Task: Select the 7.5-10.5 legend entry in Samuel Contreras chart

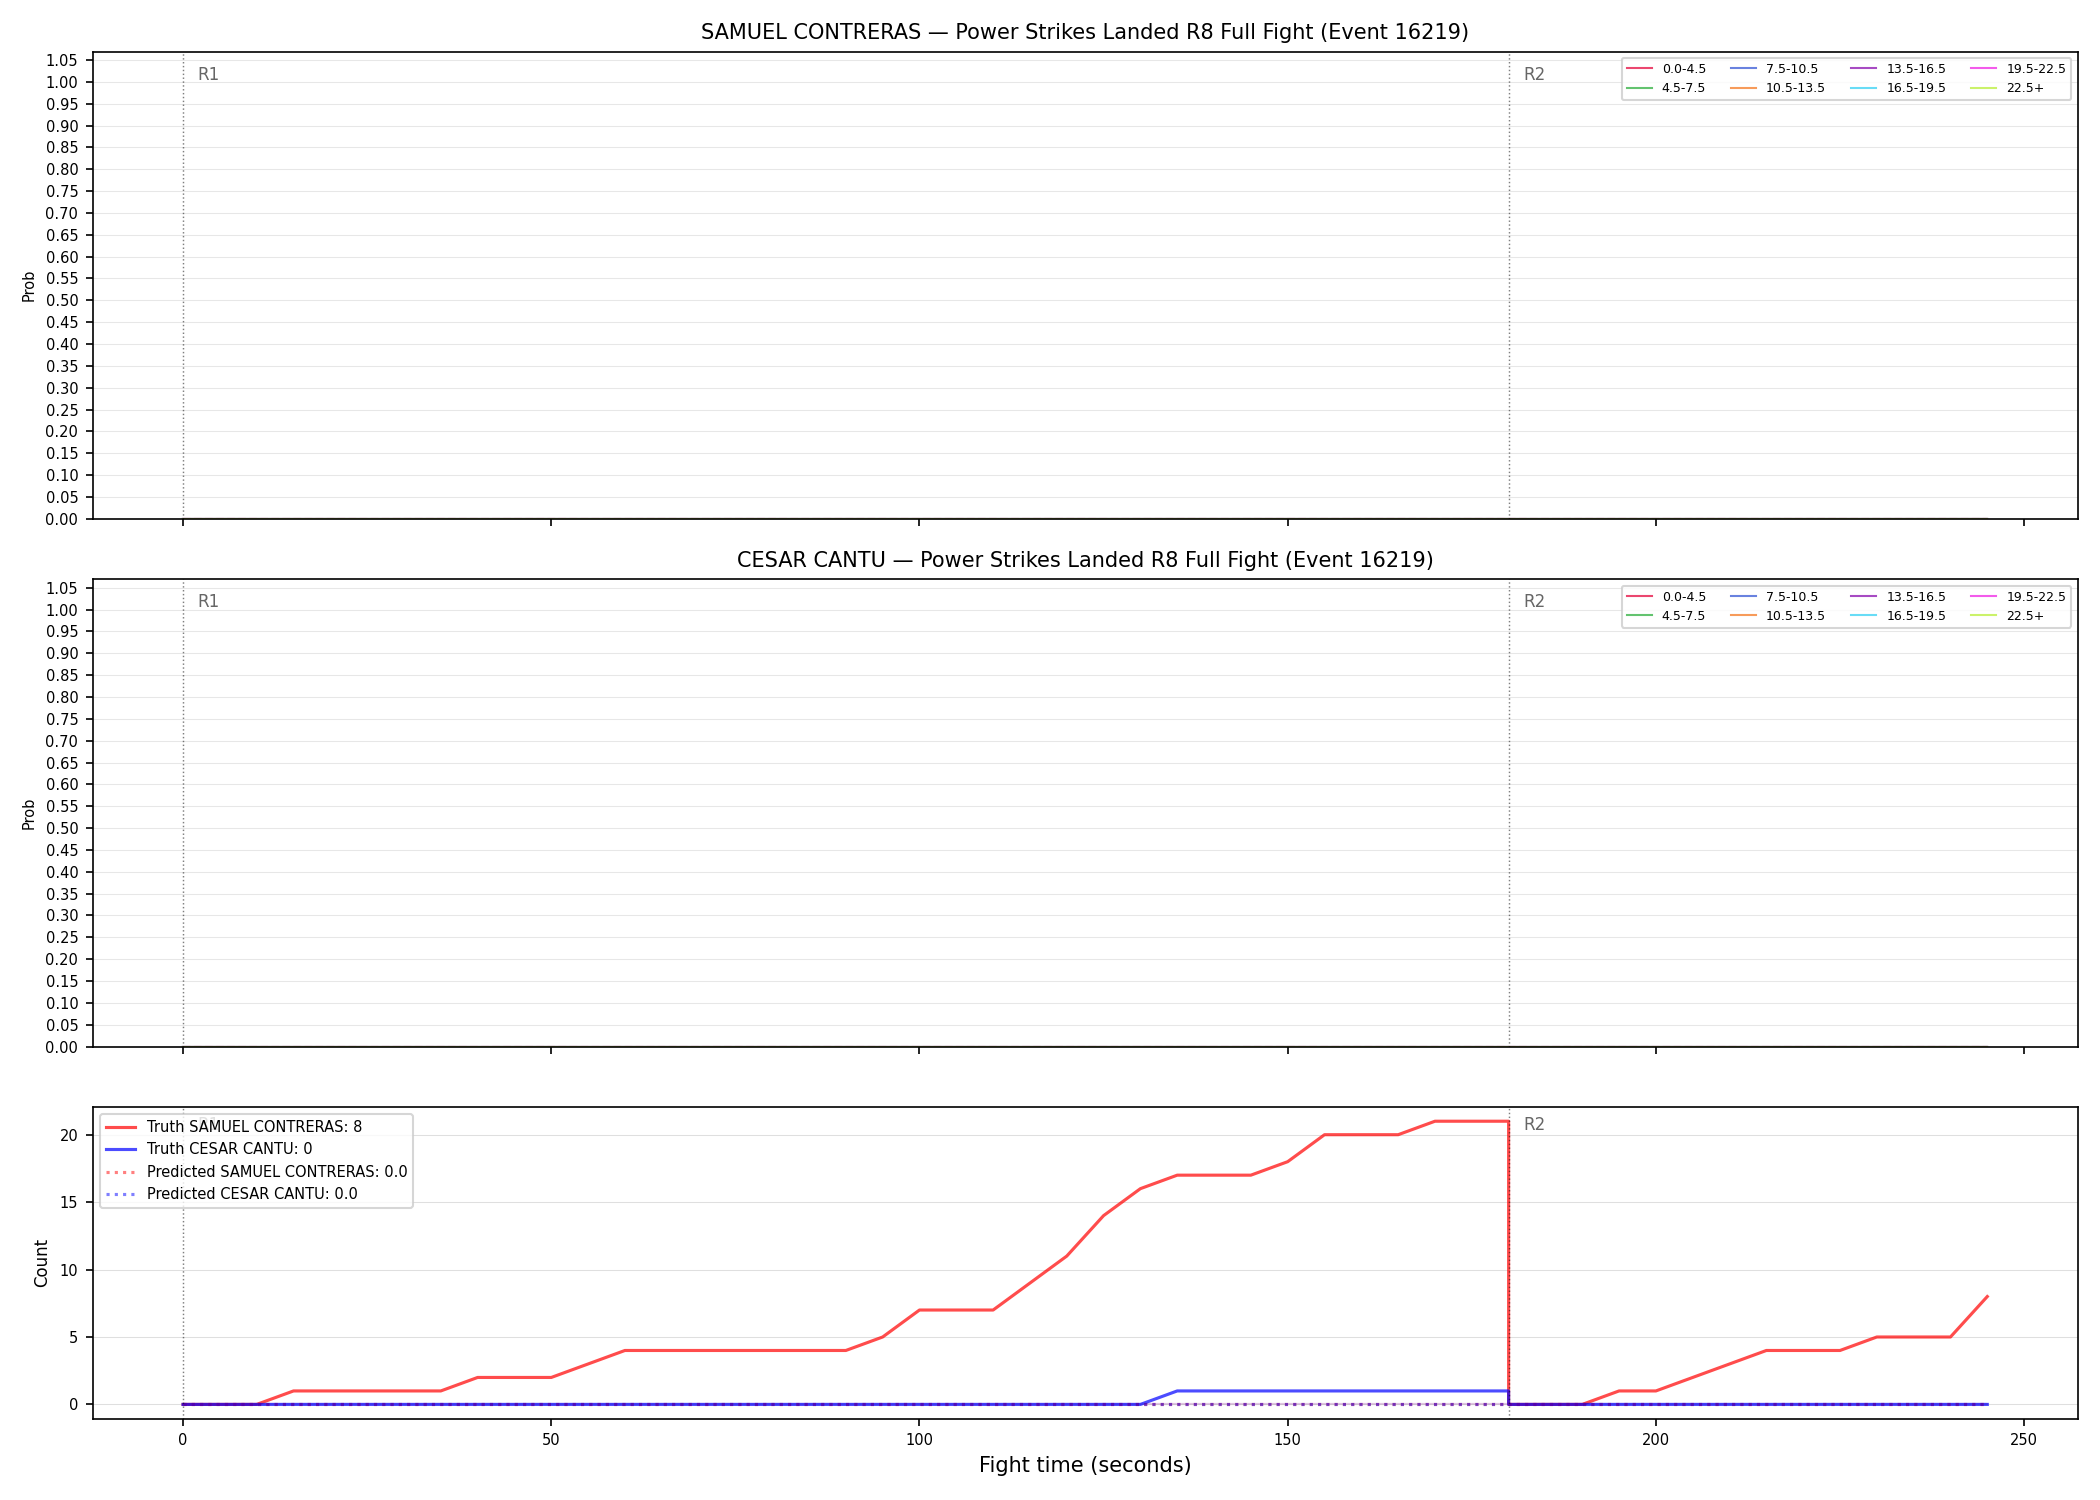Action: (1774, 69)
